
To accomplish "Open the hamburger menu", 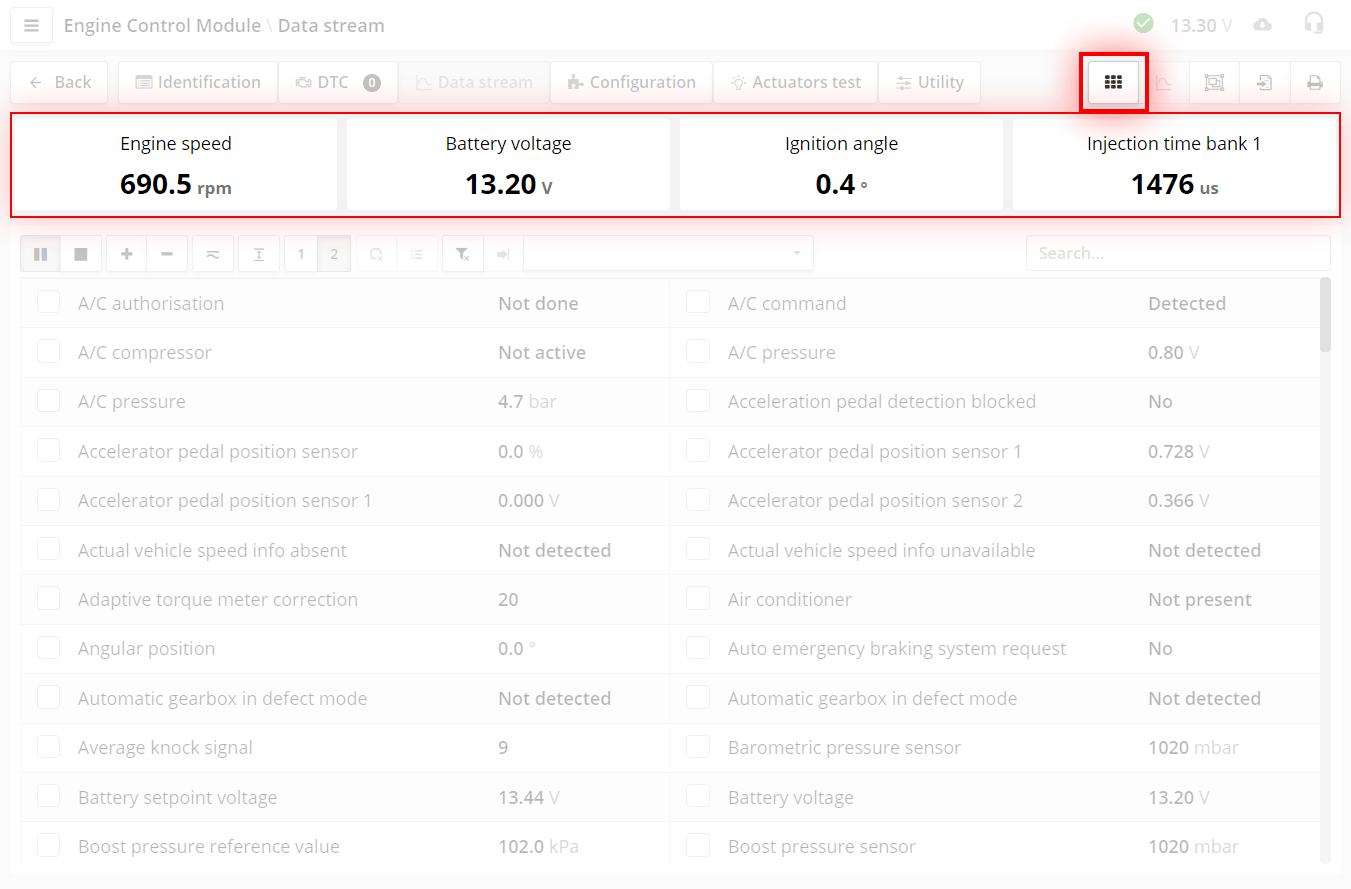I will pos(31,25).
